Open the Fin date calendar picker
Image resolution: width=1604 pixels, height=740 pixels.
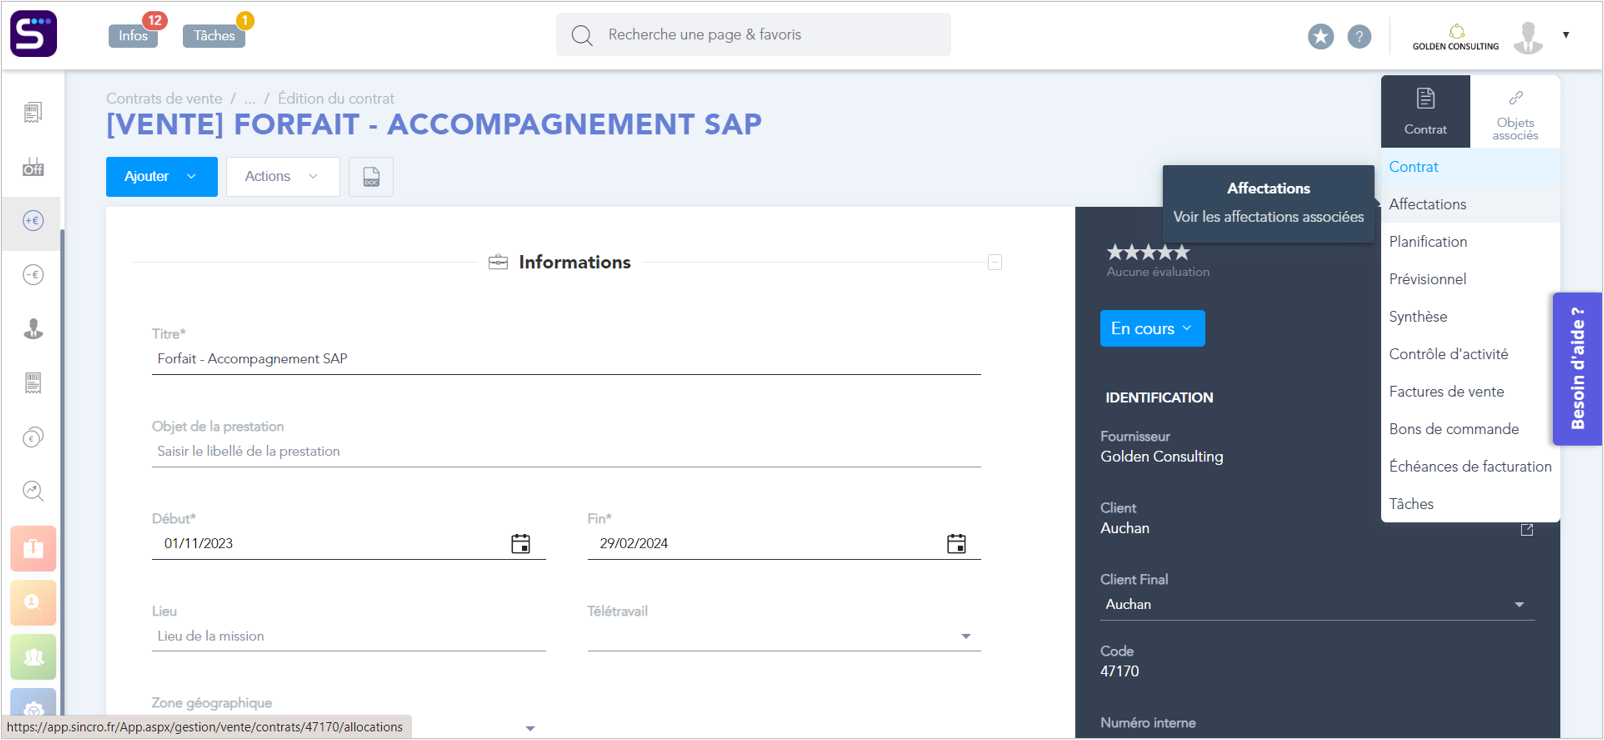point(957,544)
